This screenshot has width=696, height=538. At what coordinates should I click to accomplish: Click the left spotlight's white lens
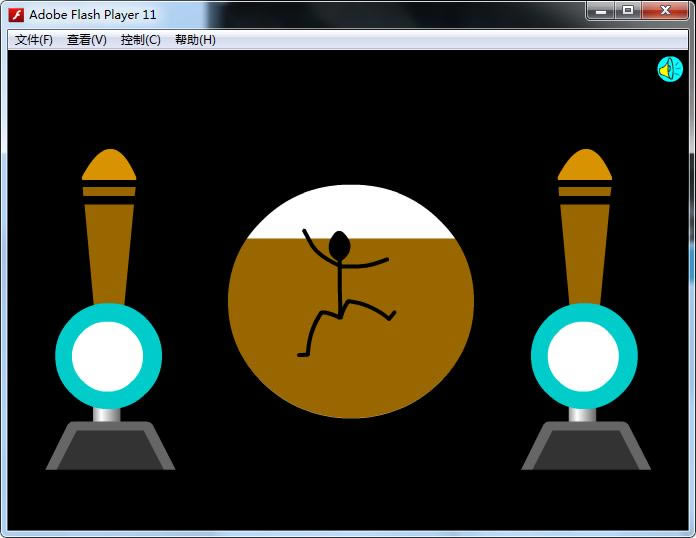pyautogui.click(x=108, y=357)
